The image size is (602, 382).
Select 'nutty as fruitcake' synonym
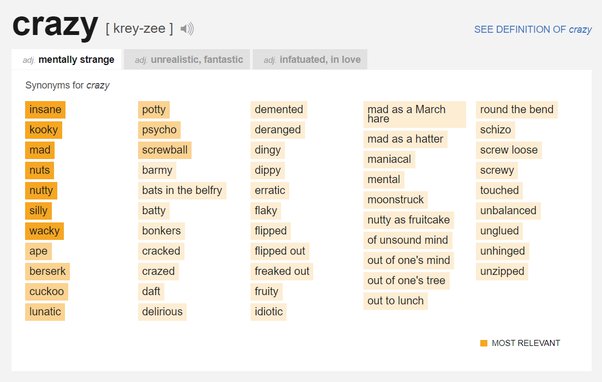click(x=408, y=220)
